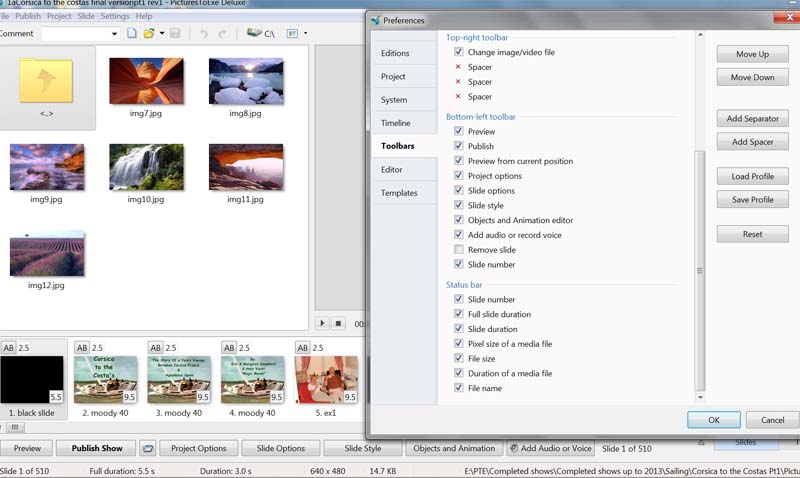Click the Undo arrow icon

point(204,34)
